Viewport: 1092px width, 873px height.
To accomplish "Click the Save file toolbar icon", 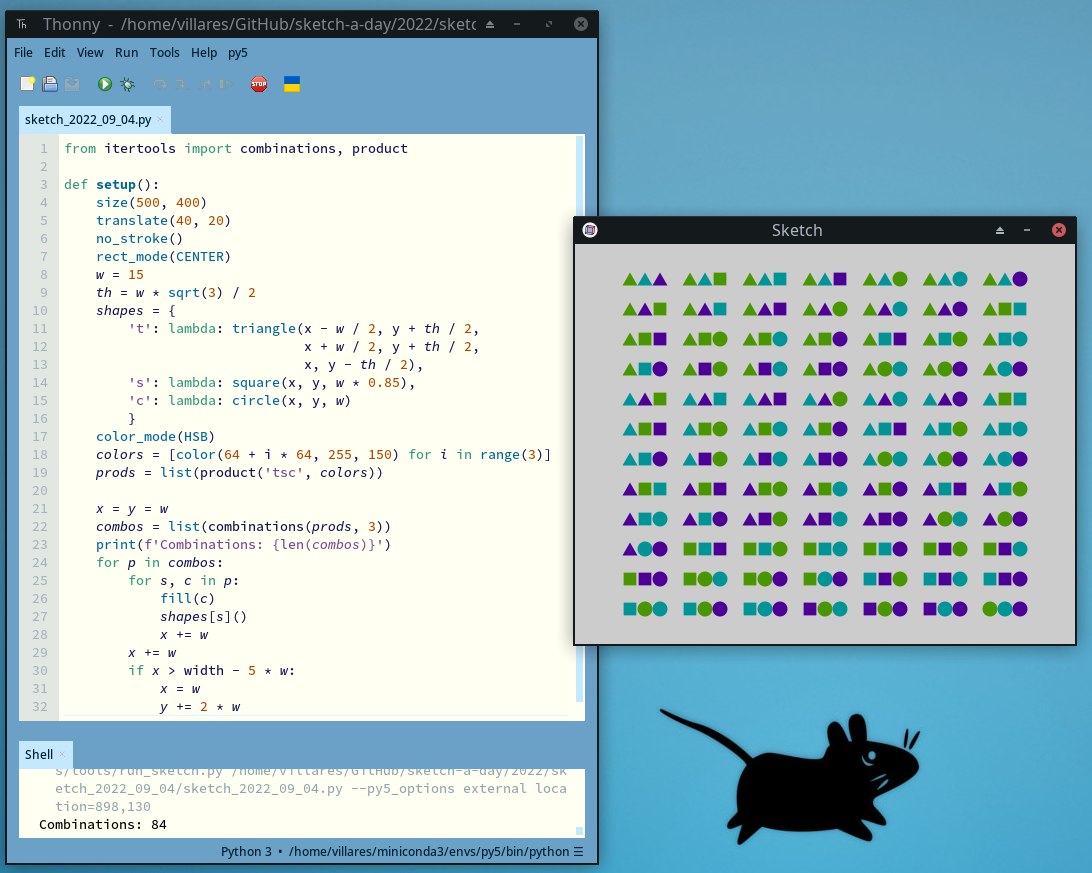I will (x=72, y=85).
